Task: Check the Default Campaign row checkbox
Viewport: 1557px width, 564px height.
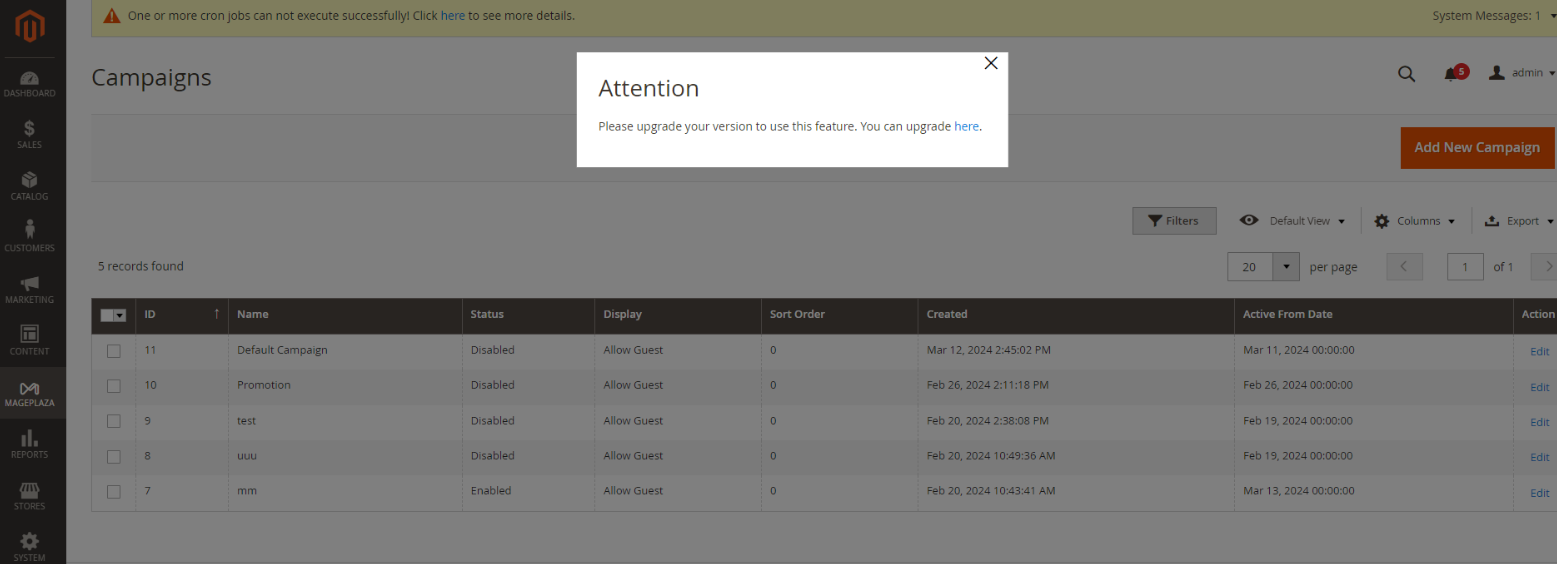Action: coord(114,351)
